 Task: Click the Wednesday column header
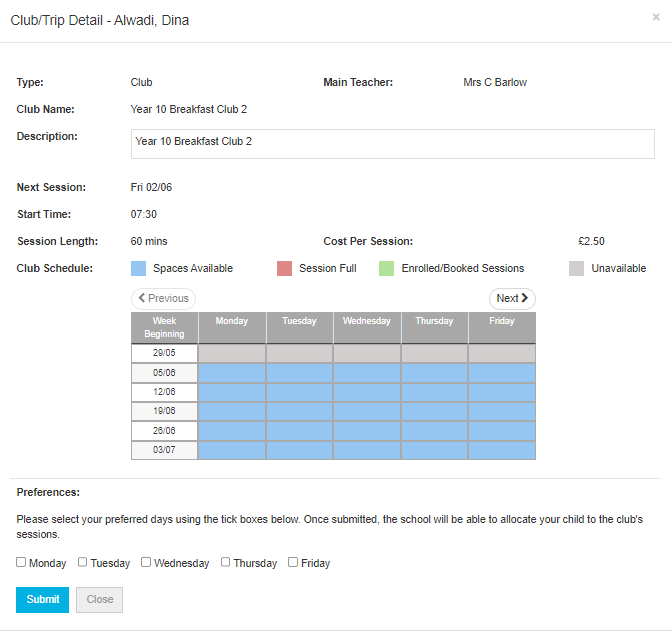point(367,328)
